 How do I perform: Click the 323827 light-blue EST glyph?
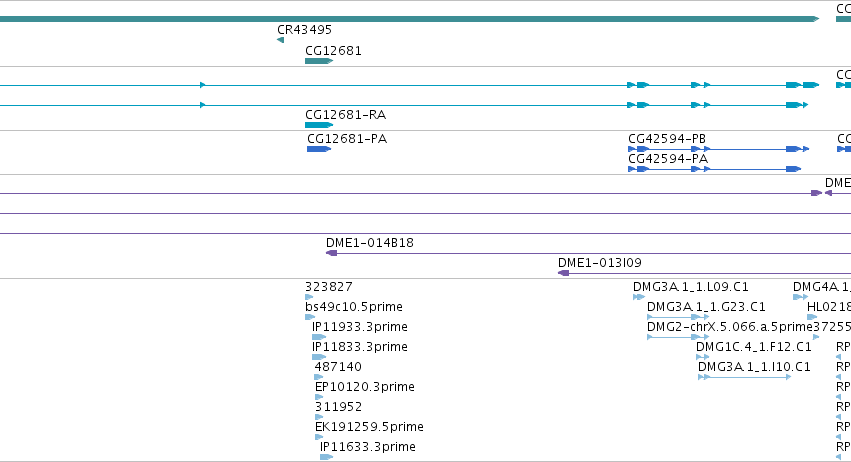click(x=309, y=297)
